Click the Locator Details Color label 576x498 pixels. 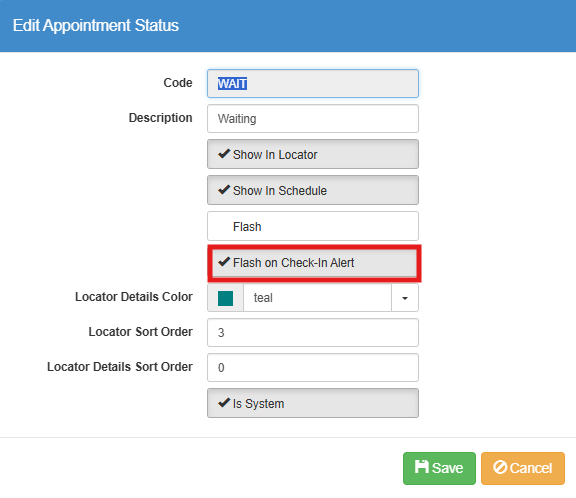(134, 297)
